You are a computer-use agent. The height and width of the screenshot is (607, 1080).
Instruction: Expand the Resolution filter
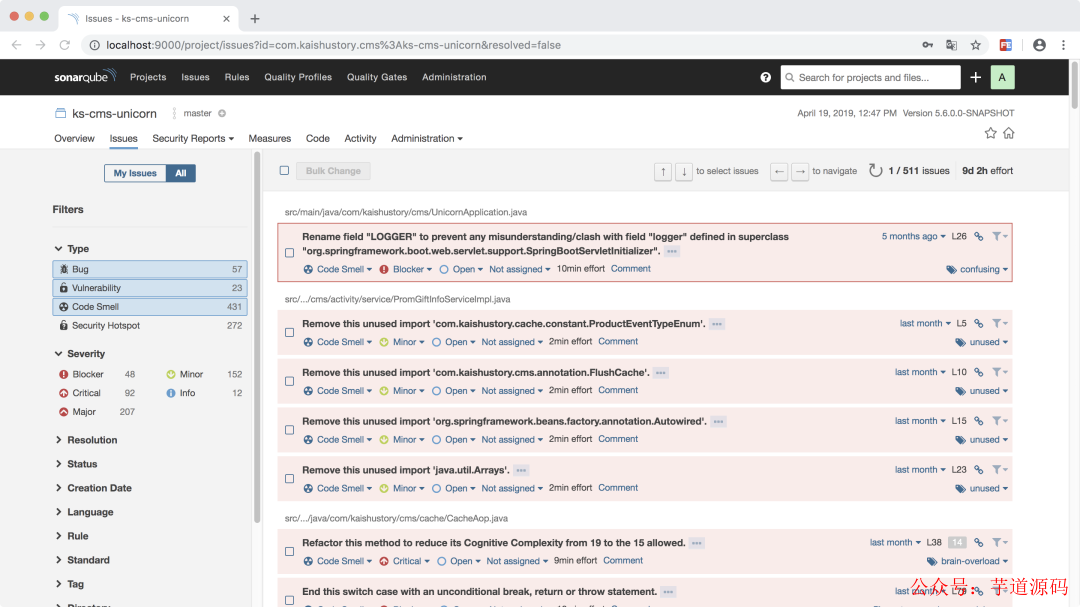tap(85, 440)
